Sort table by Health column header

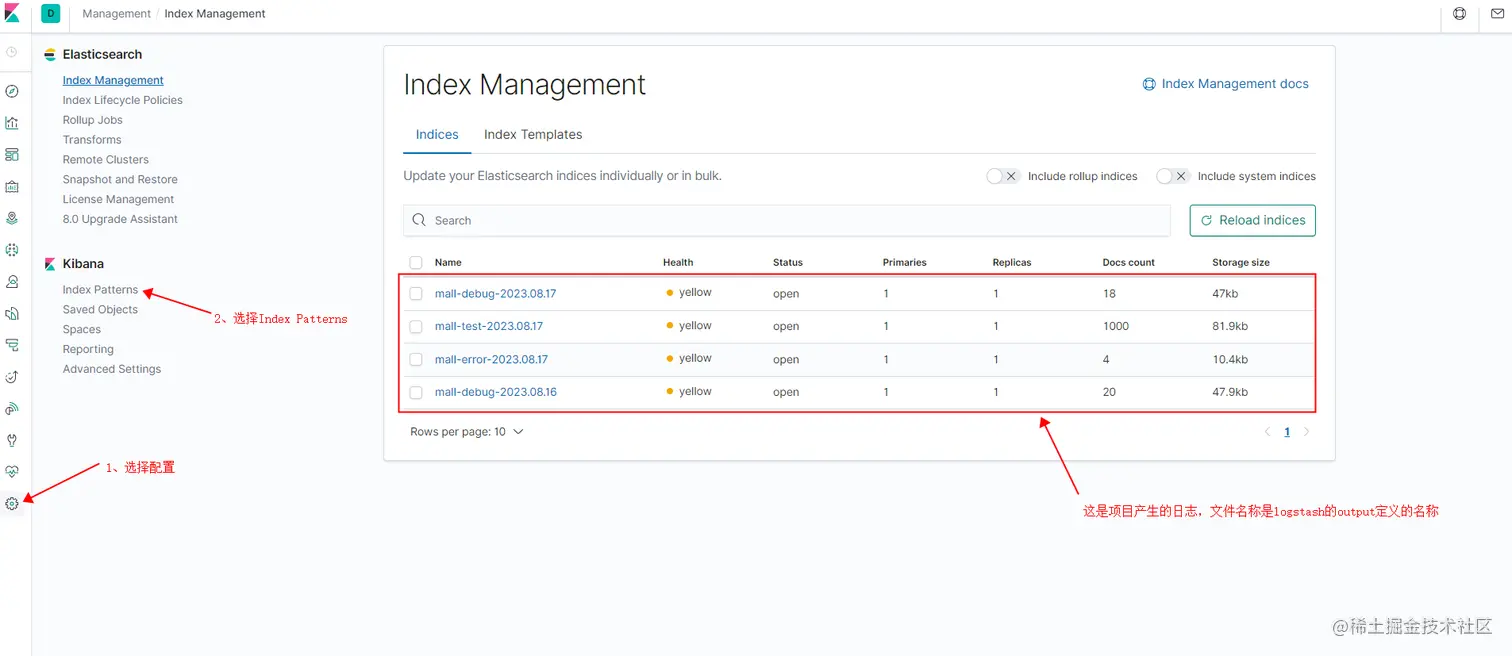[x=678, y=262]
